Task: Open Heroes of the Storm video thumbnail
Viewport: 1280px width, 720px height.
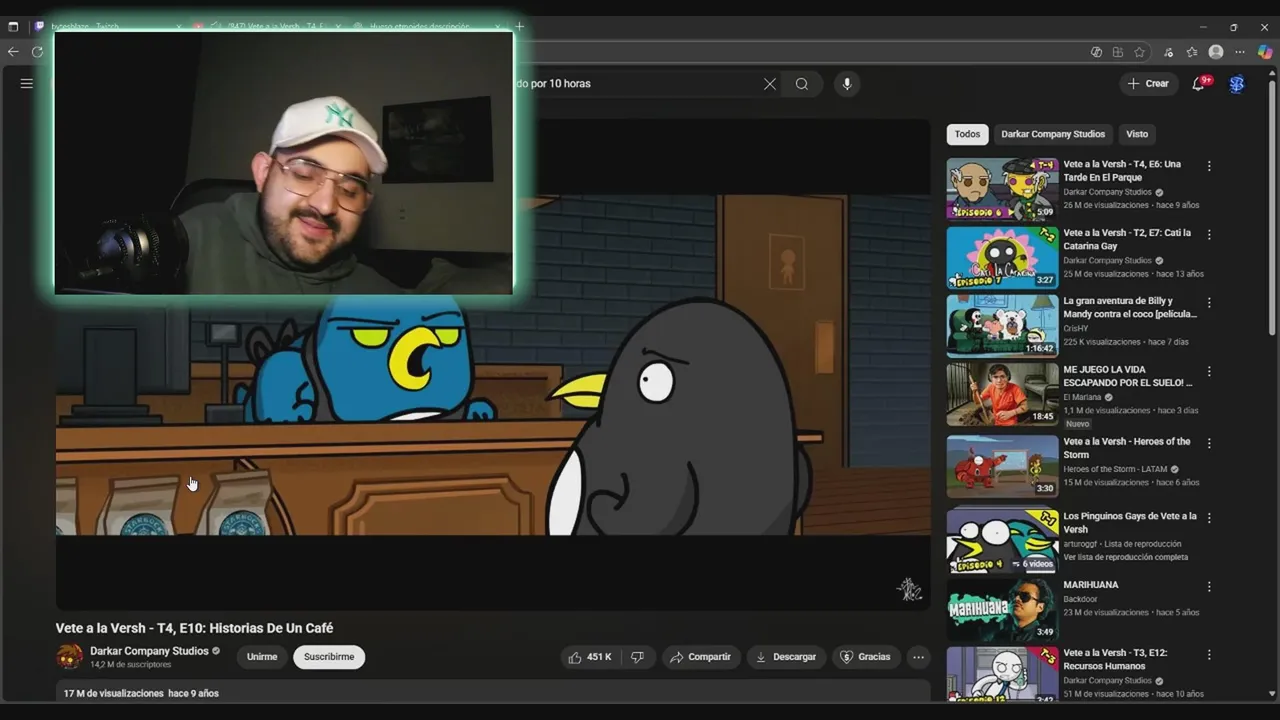Action: (1002, 465)
